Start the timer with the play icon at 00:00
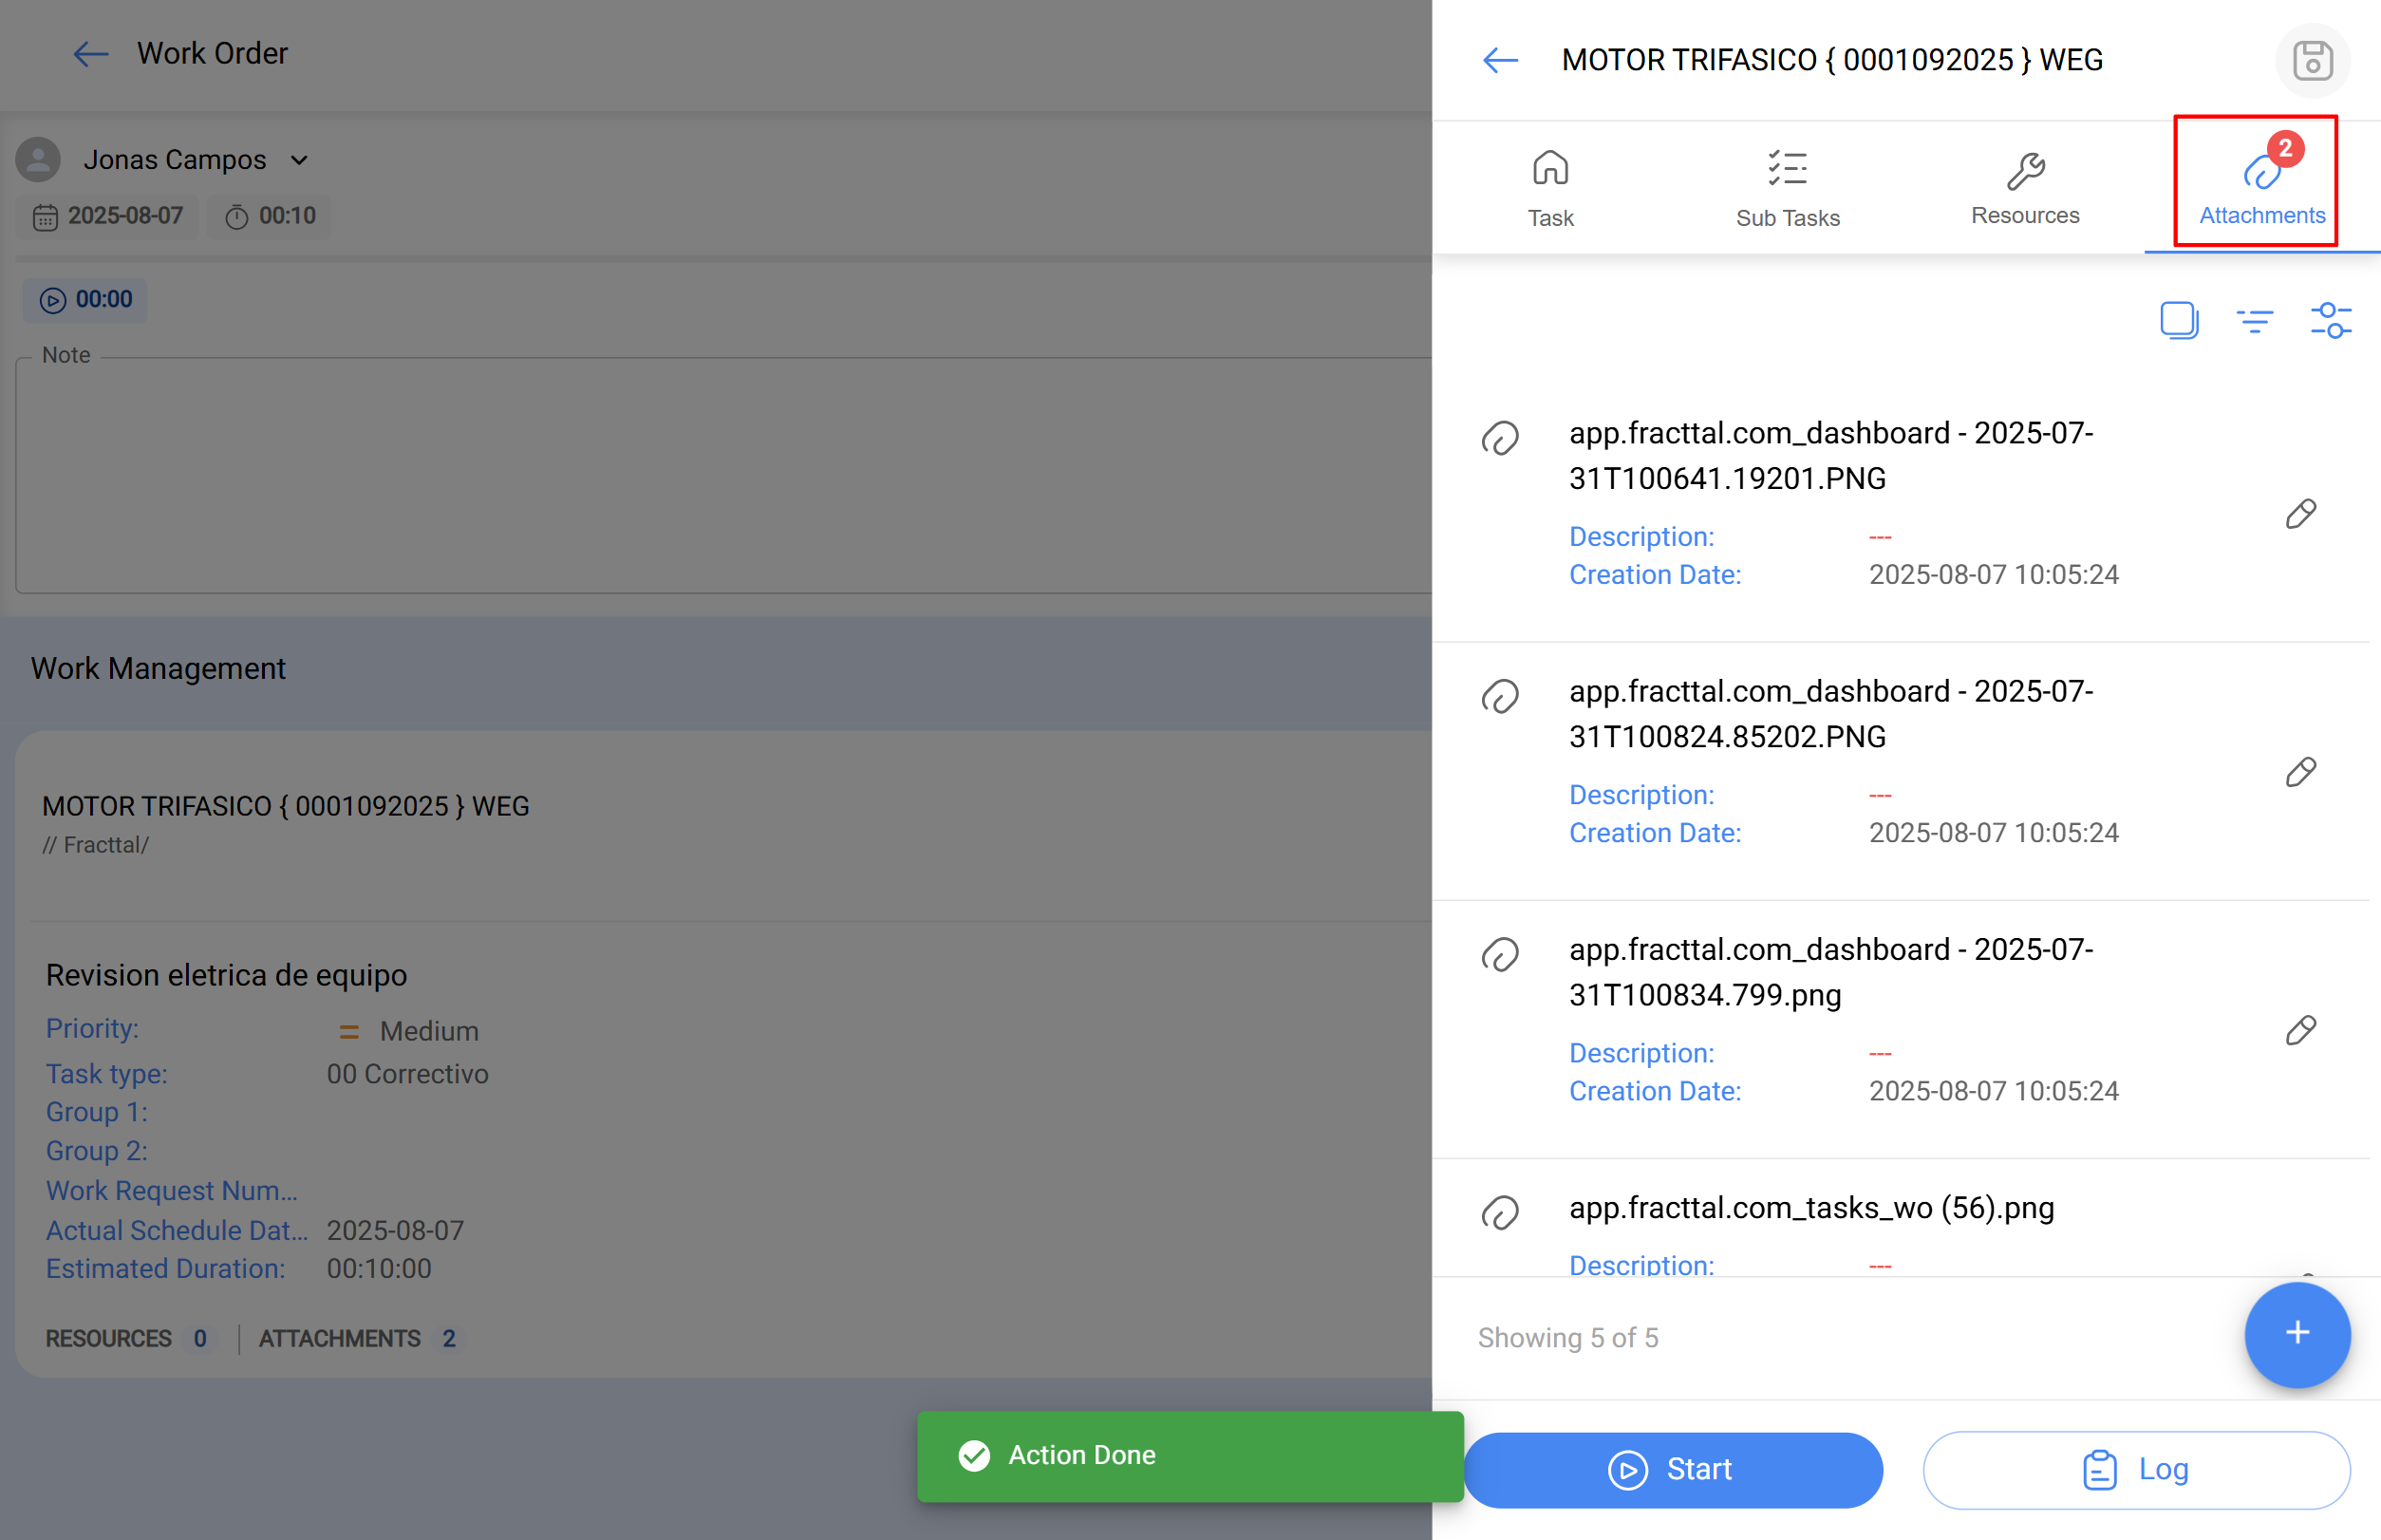 pos(52,299)
